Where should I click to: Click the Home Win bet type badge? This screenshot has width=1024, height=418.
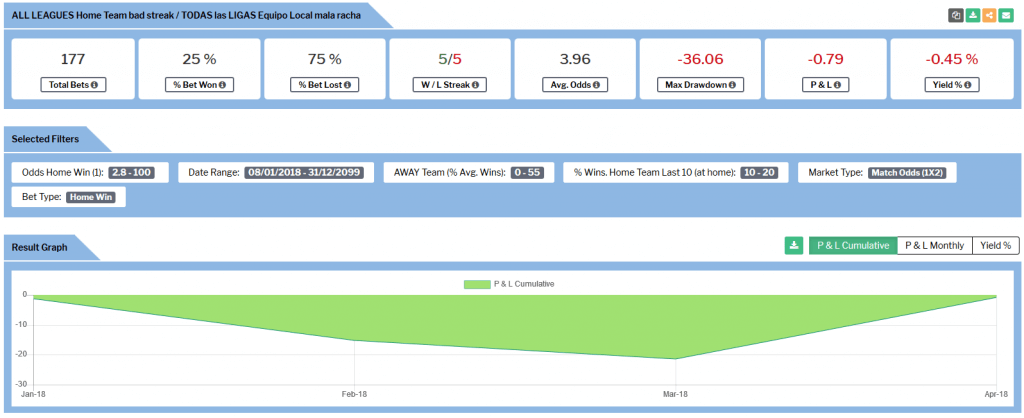[x=91, y=197]
